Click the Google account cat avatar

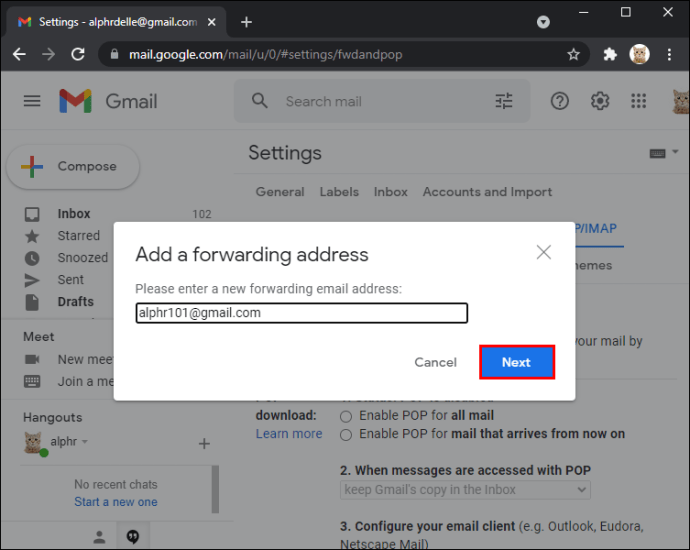tap(681, 101)
